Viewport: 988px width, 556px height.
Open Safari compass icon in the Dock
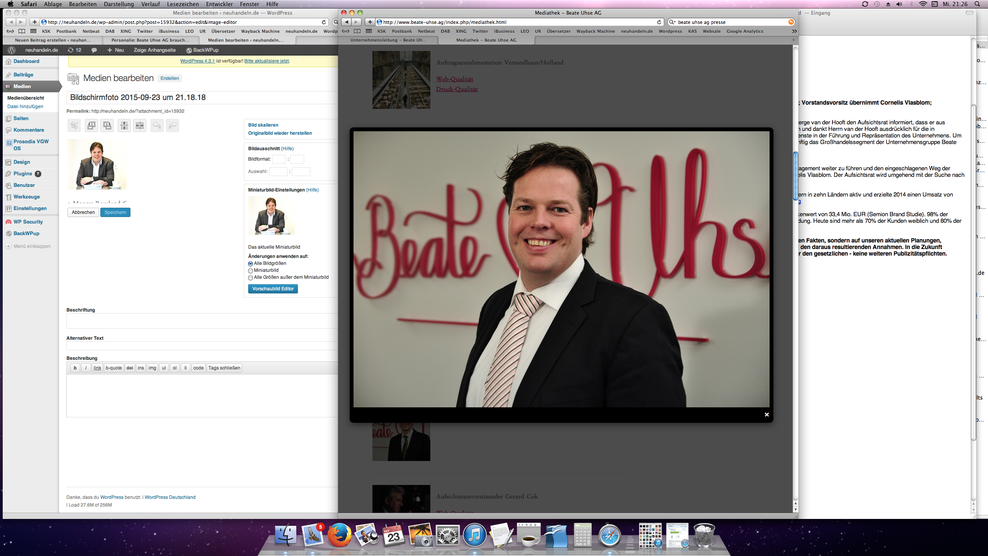pos(609,535)
